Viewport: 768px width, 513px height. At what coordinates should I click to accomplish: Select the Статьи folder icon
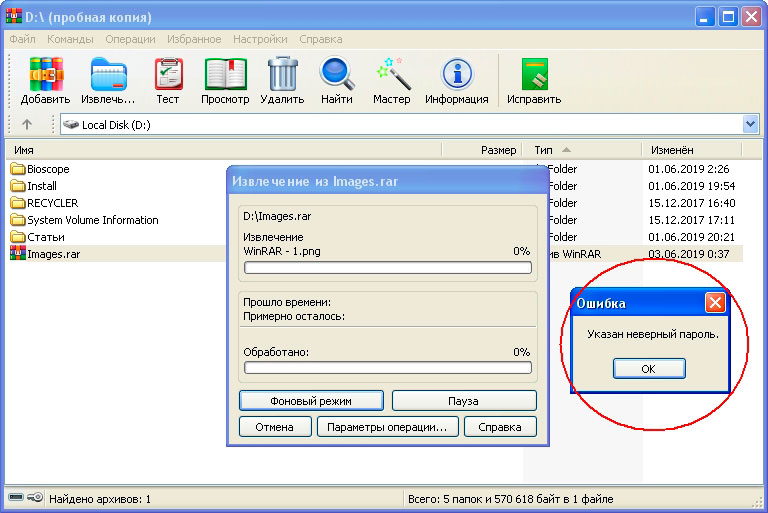click(18, 237)
